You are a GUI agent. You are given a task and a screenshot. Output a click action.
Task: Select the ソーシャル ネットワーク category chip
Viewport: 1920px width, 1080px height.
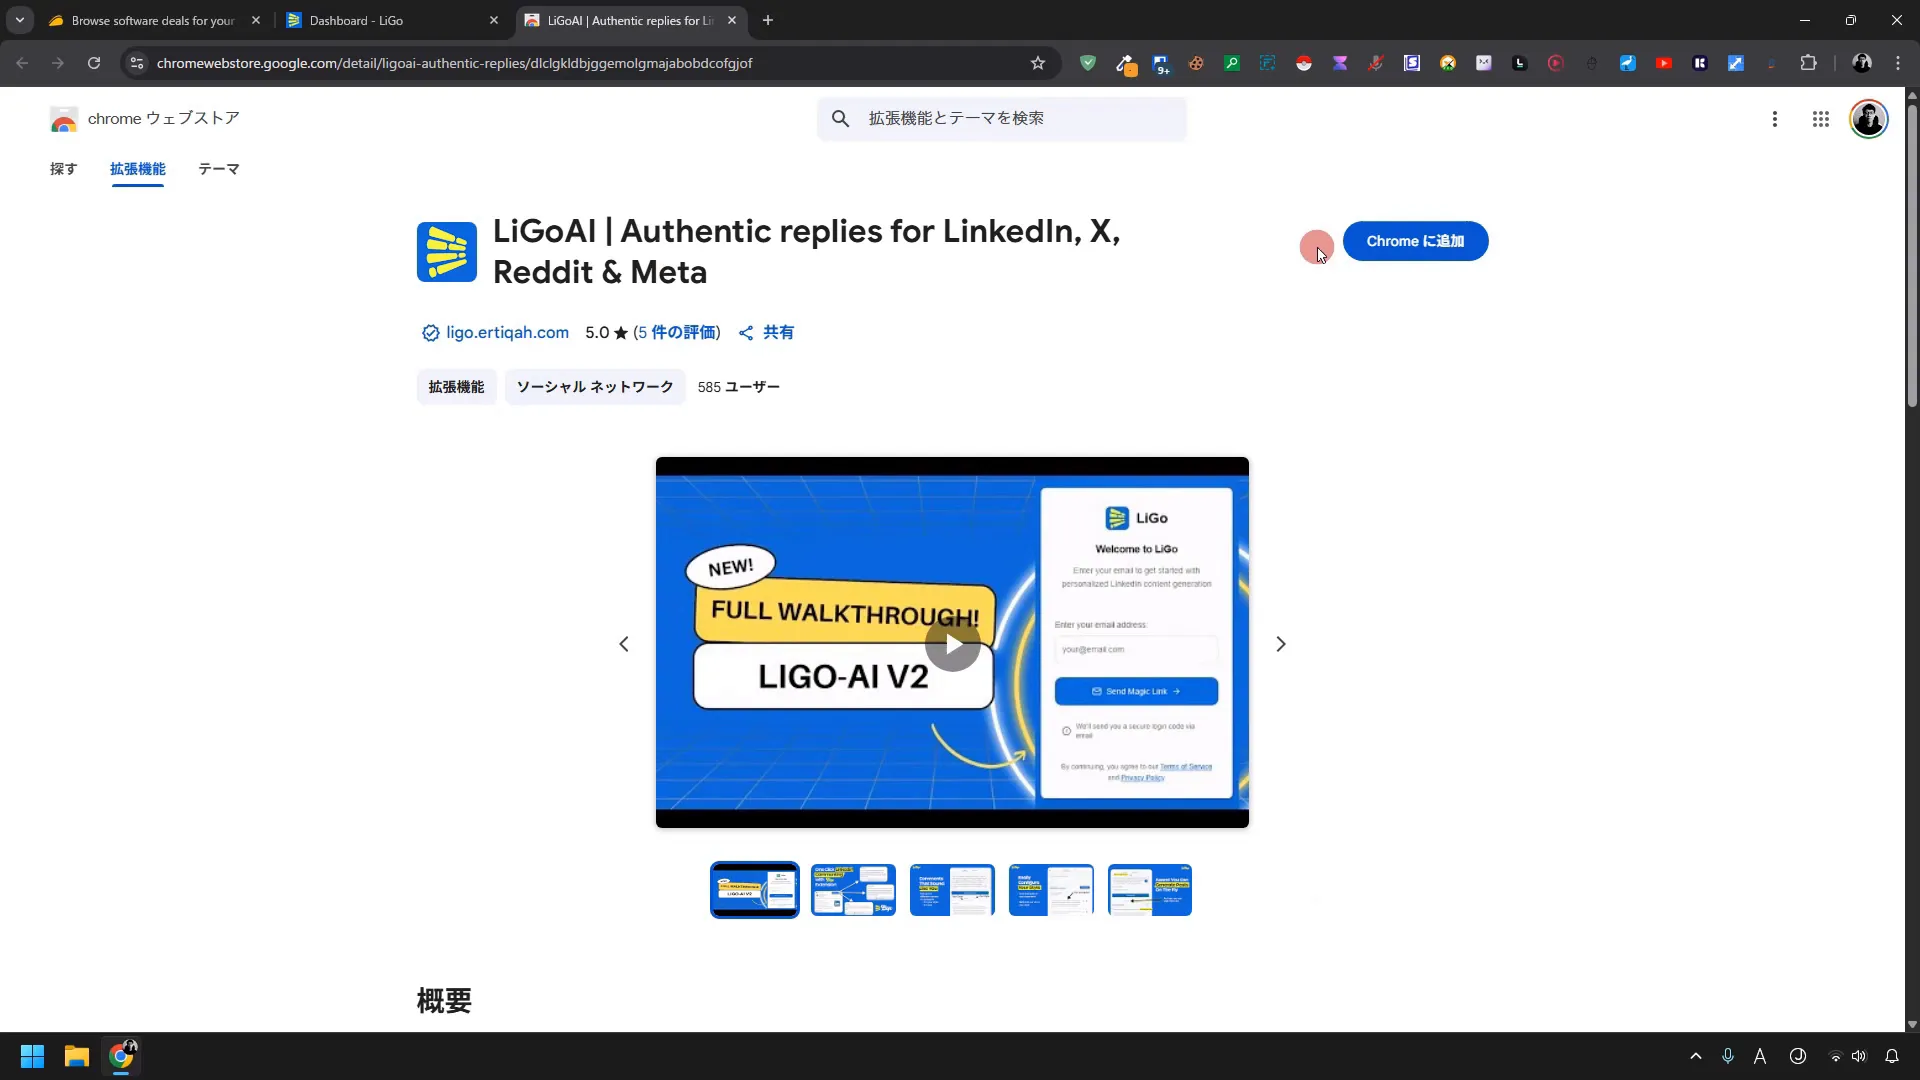tap(595, 387)
